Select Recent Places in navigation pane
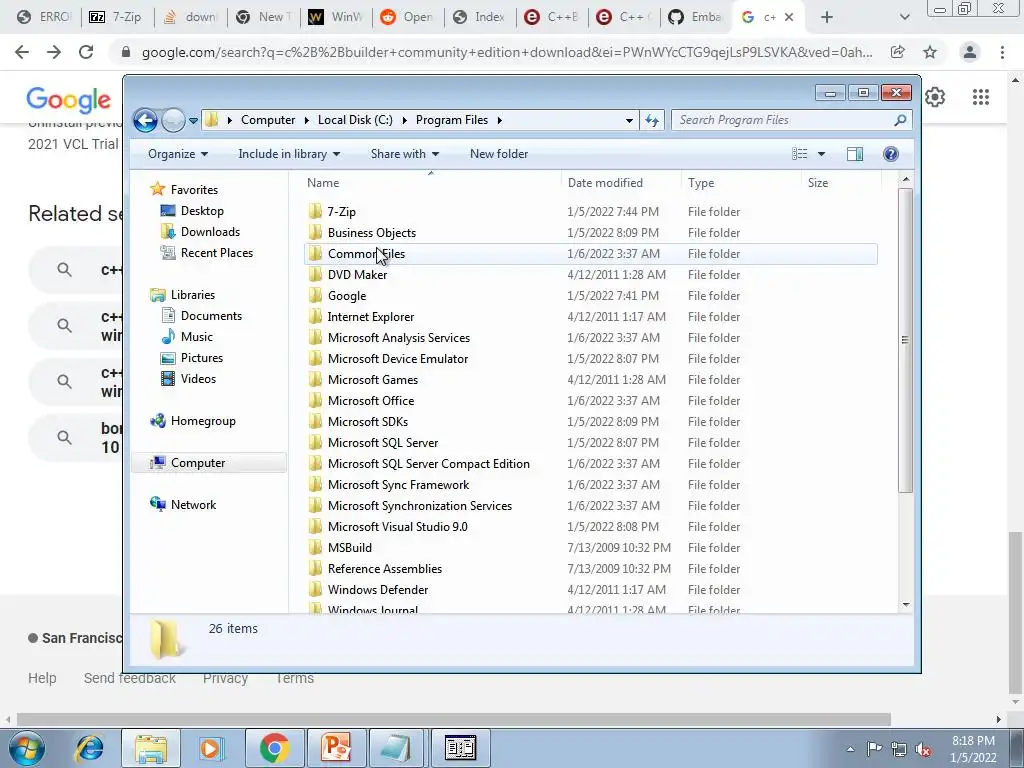 [216, 253]
